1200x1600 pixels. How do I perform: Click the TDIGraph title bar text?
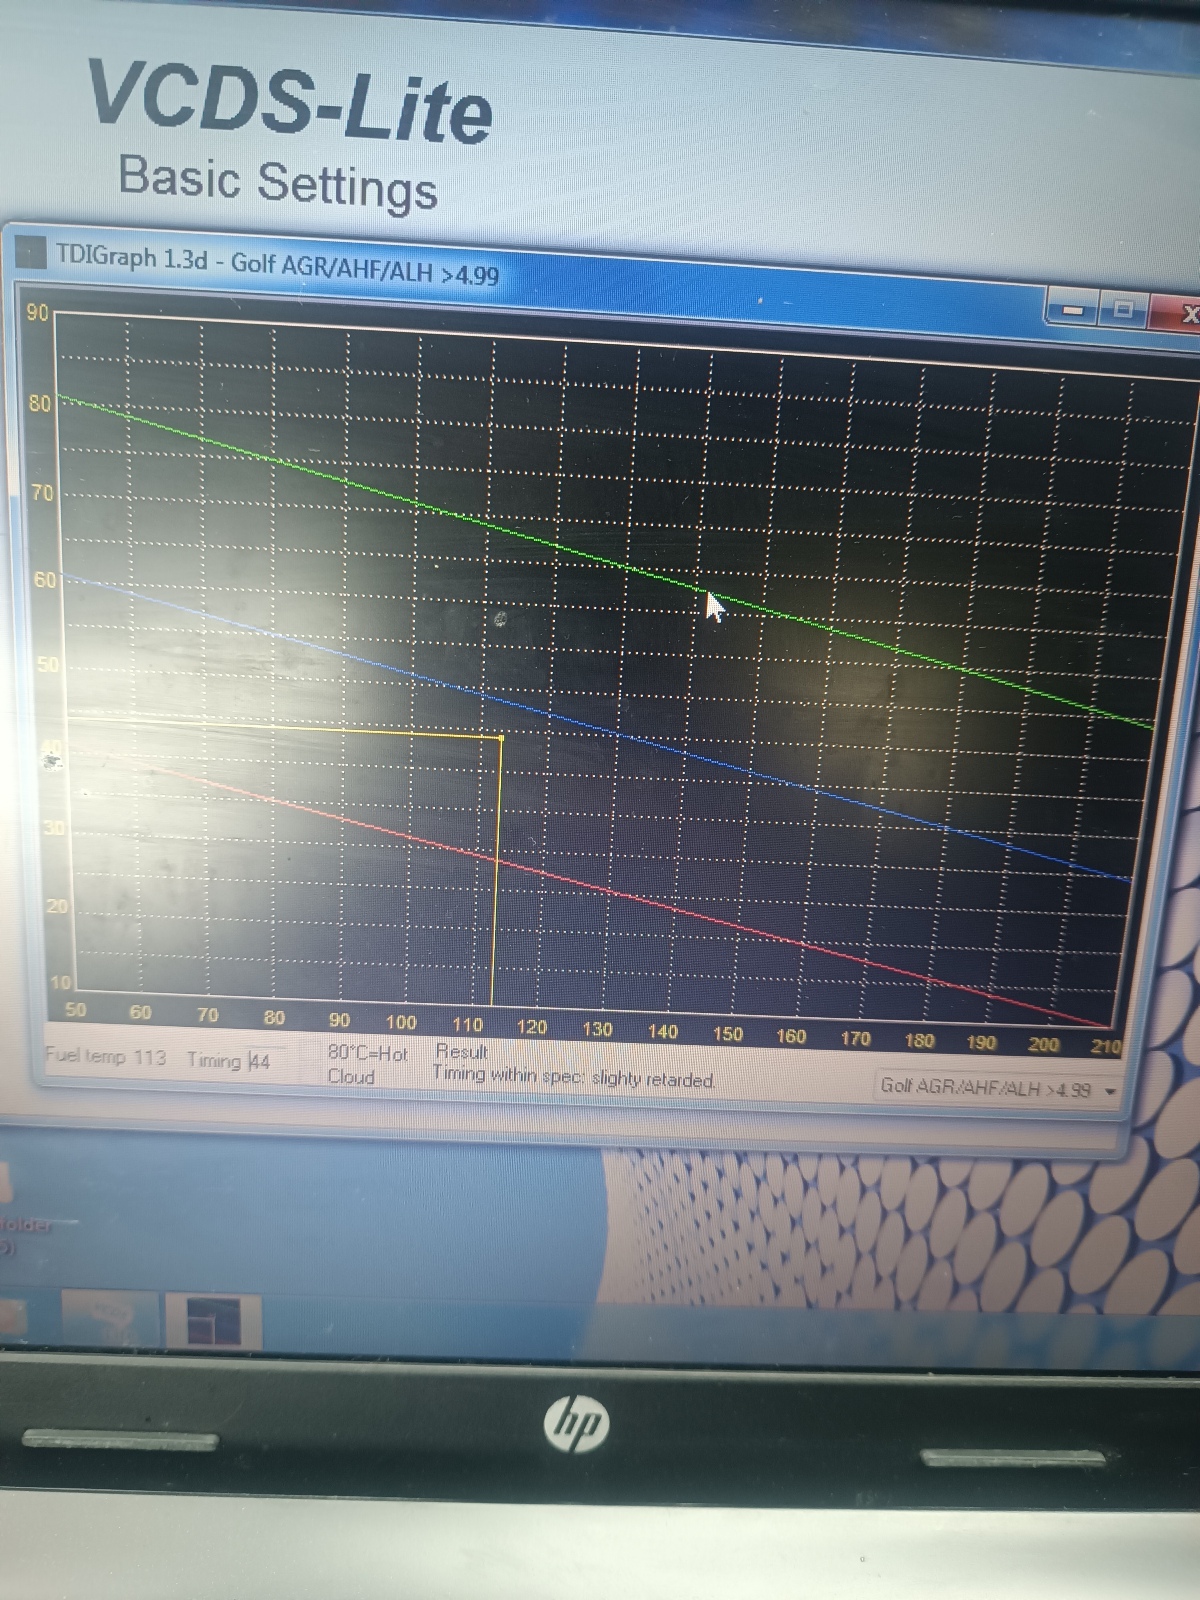(x=277, y=265)
